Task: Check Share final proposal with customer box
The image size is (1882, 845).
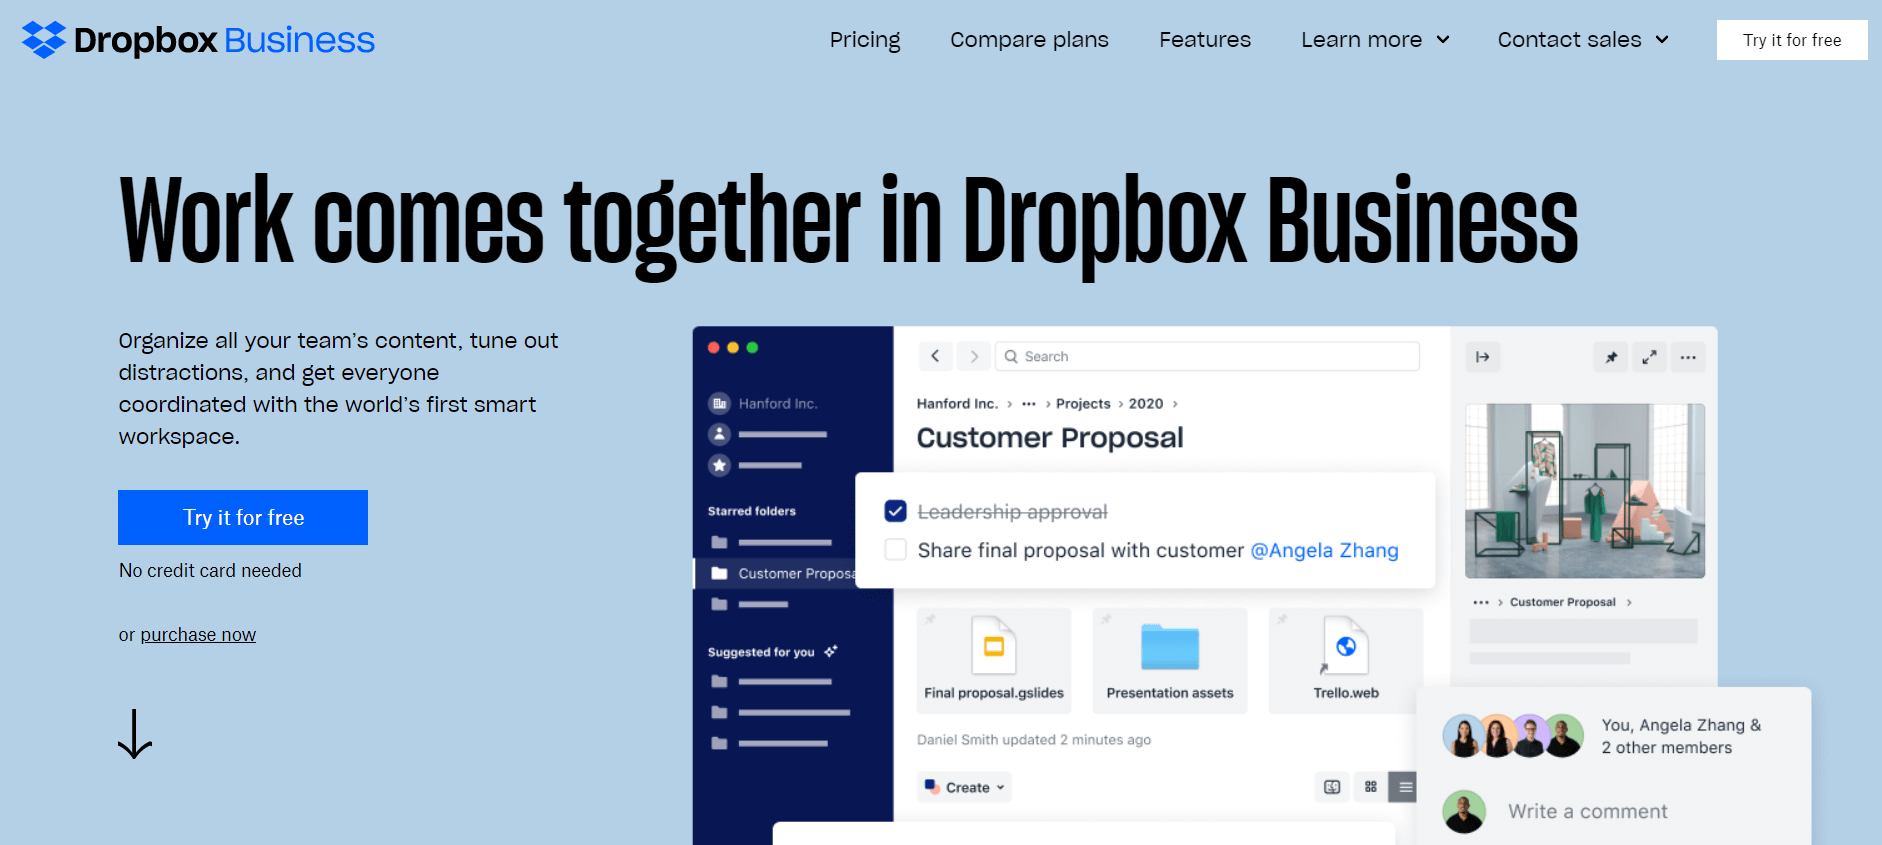Action: point(896,550)
